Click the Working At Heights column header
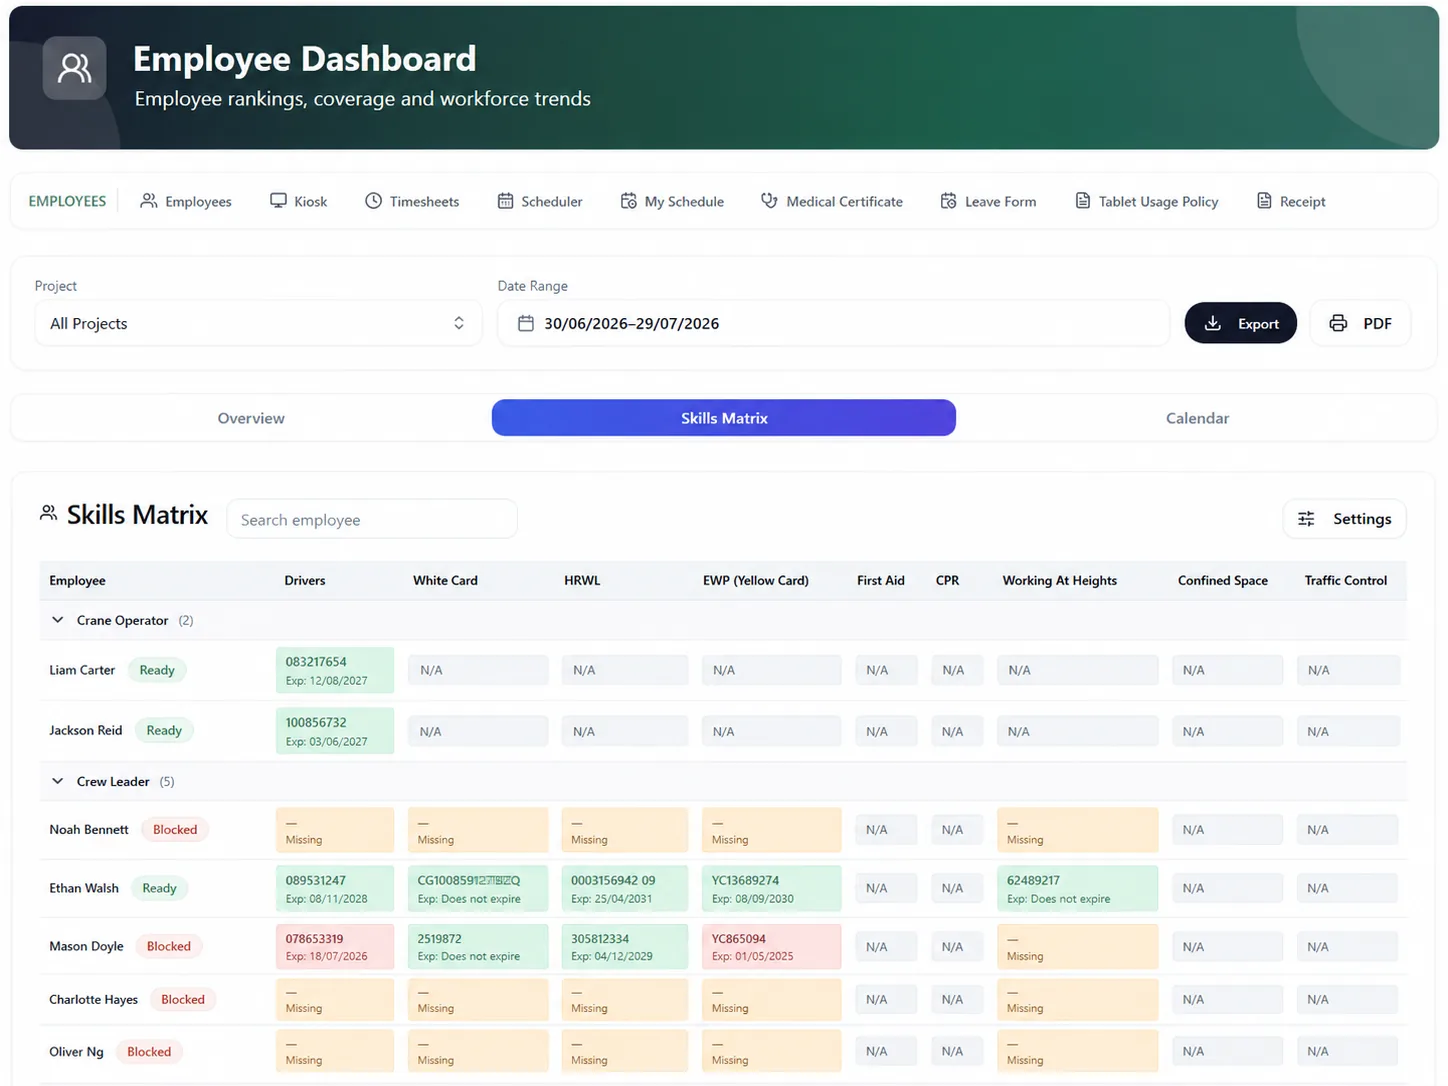The width and height of the screenshot is (1448, 1086). [1059, 580]
